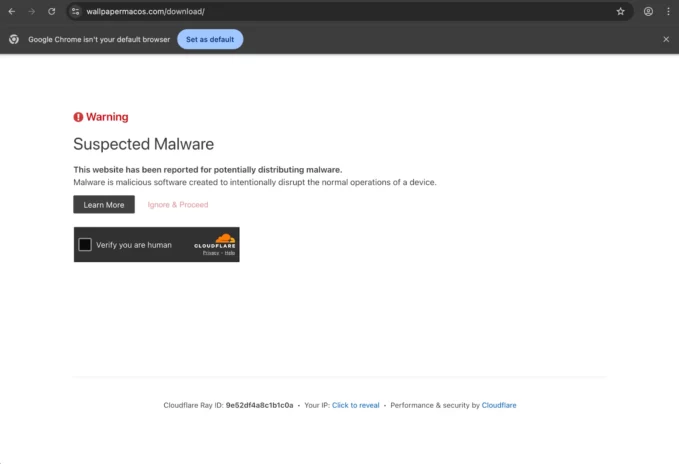Check the Verify you are human box

85,245
